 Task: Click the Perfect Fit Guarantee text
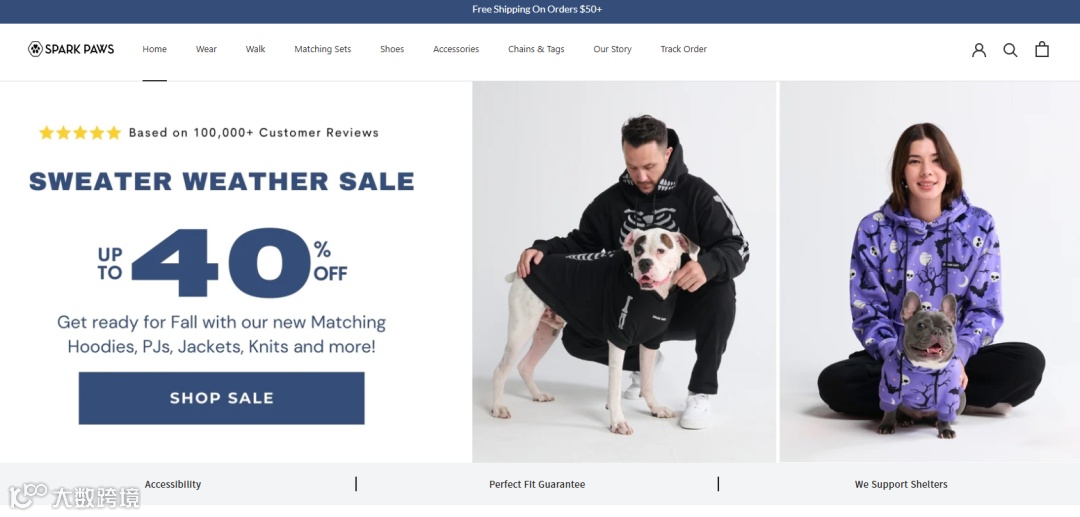(x=537, y=485)
